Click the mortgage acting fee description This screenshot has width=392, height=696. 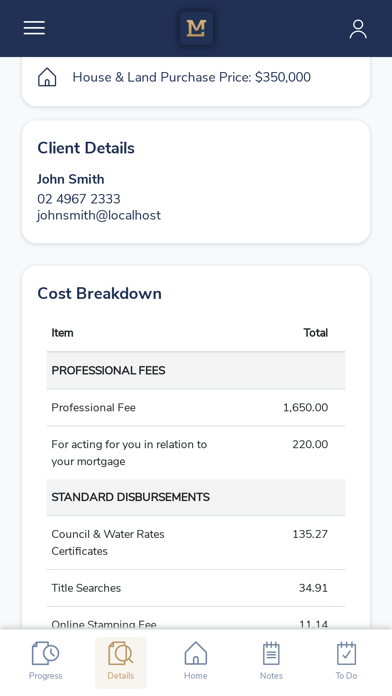(x=129, y=453)
